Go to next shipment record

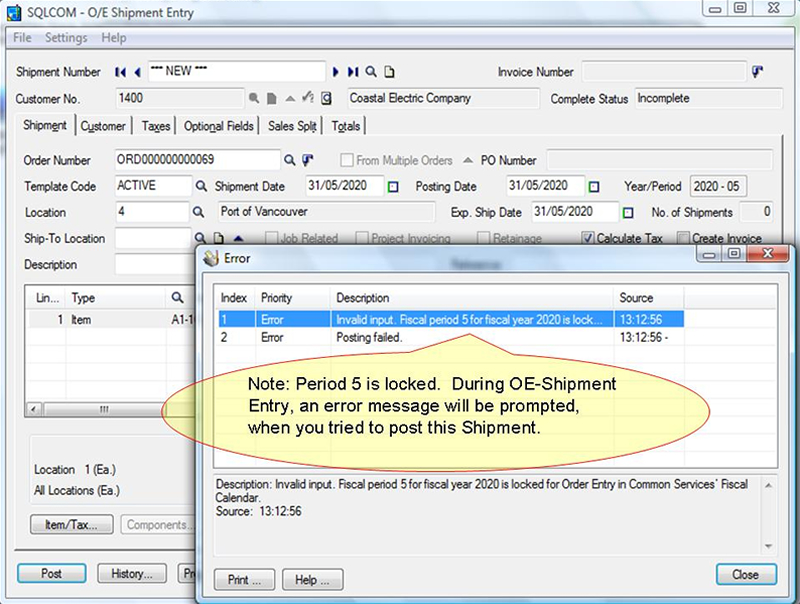click(x=335, y=72)
